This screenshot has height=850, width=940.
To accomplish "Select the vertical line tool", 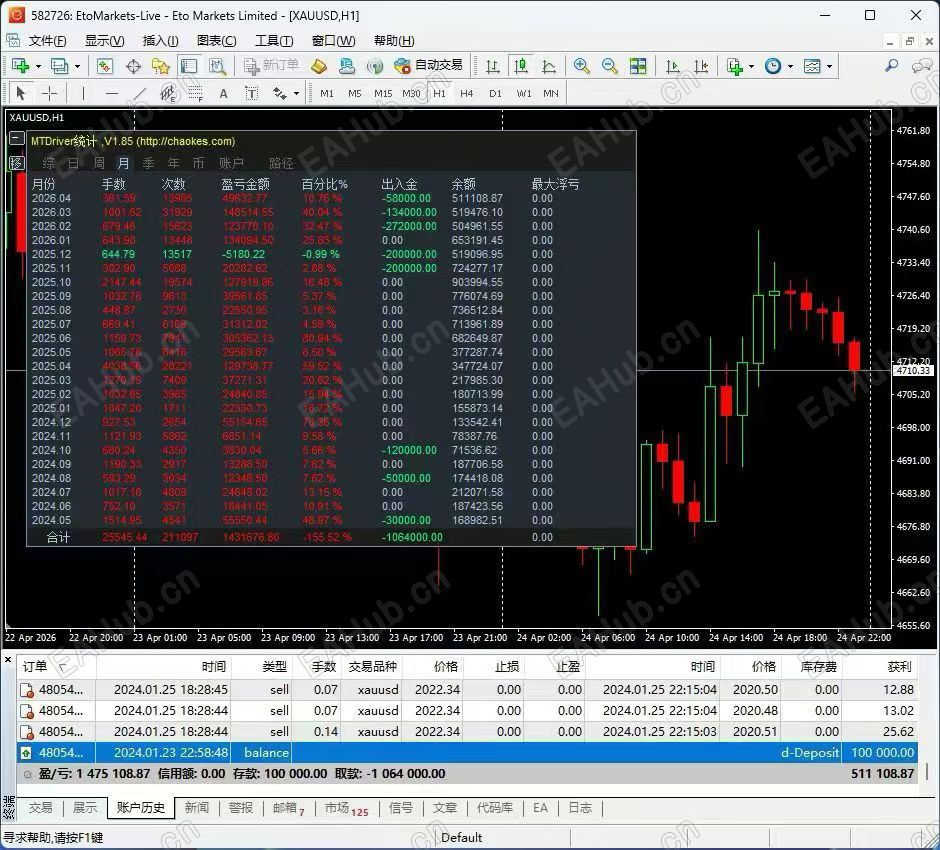I will point(83,93).
